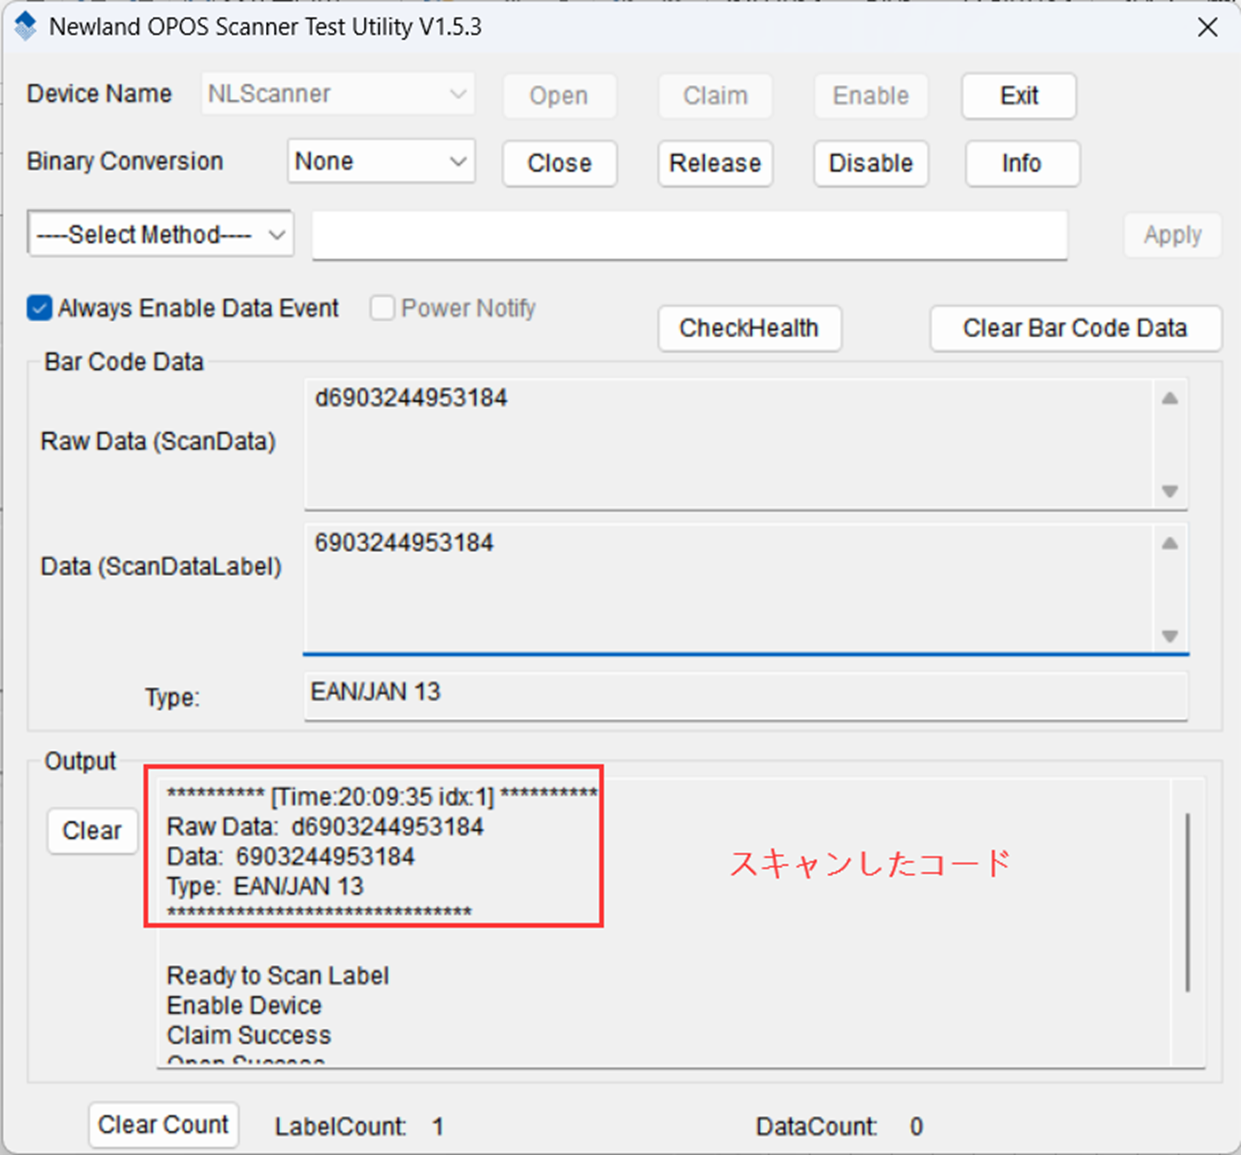Click the Time:20:09:35 idx:1 header line
This screenshot has width=1241, height=1155.
(382, 797)
